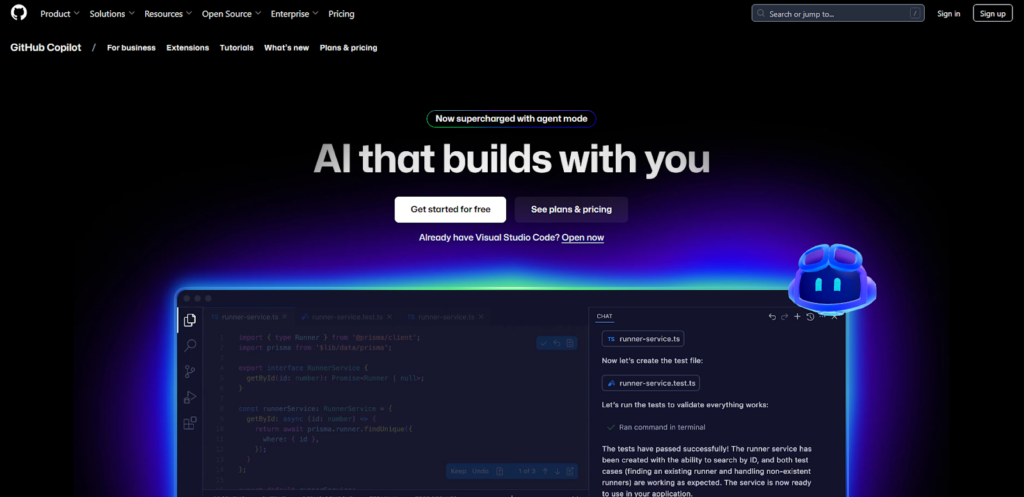Click the slash shortcut key in search box
Viewport: 1024px width, 497px height.
pos(915,13)
